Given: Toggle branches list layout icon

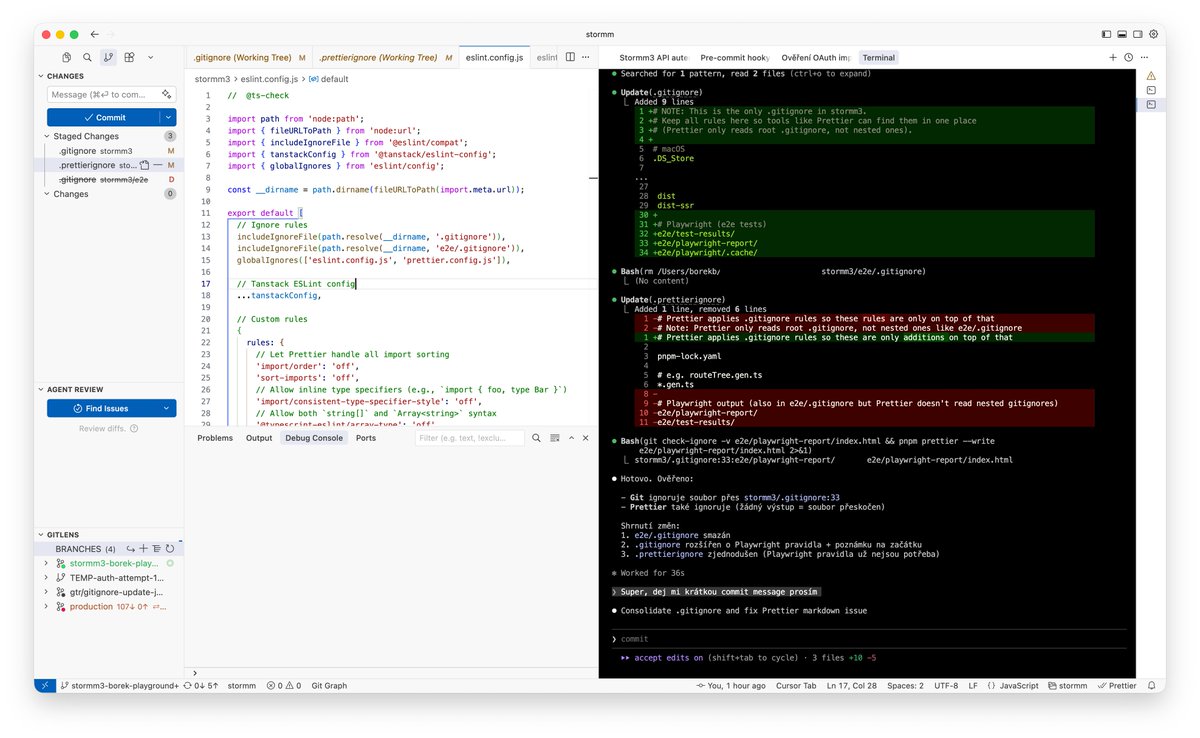Looking at the screenshot, I should 156,549.
